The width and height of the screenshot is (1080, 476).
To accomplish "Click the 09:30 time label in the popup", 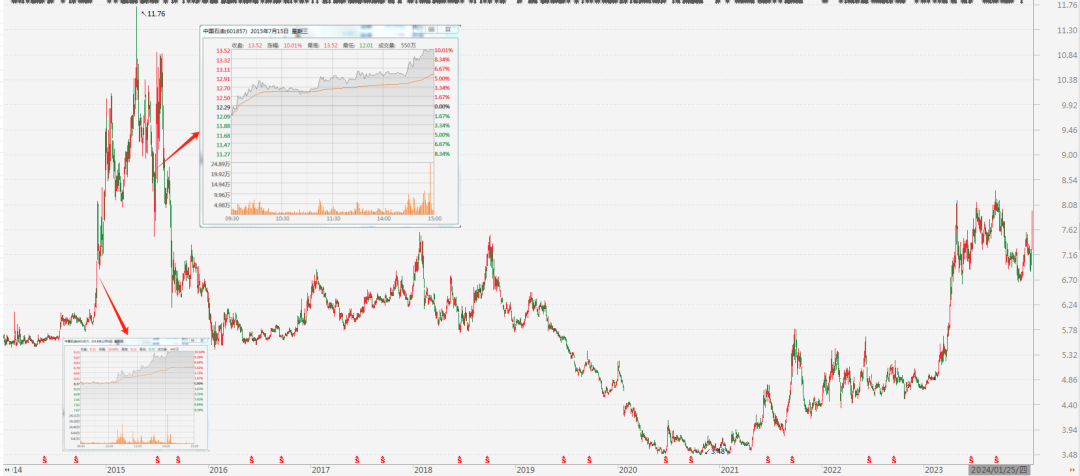I will point(232,218).
